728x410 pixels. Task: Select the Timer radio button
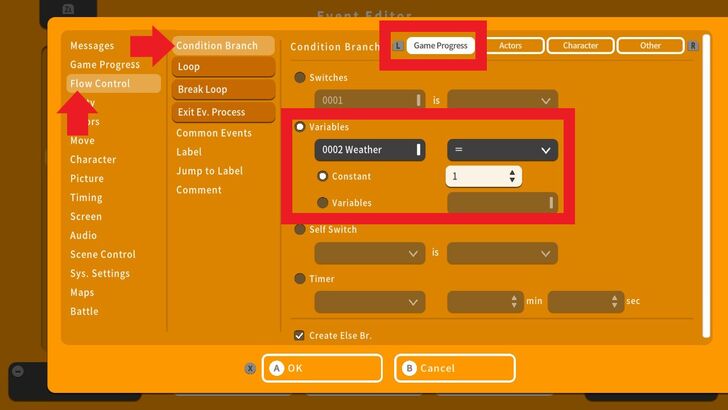tap(300, 279)
